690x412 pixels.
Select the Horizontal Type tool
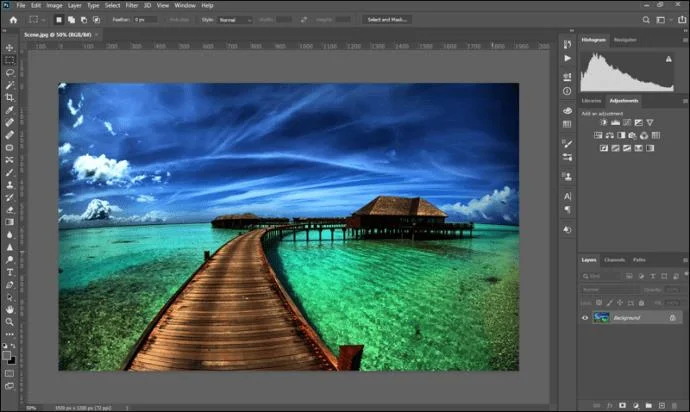pyautogui.click(x=10, y=271)
